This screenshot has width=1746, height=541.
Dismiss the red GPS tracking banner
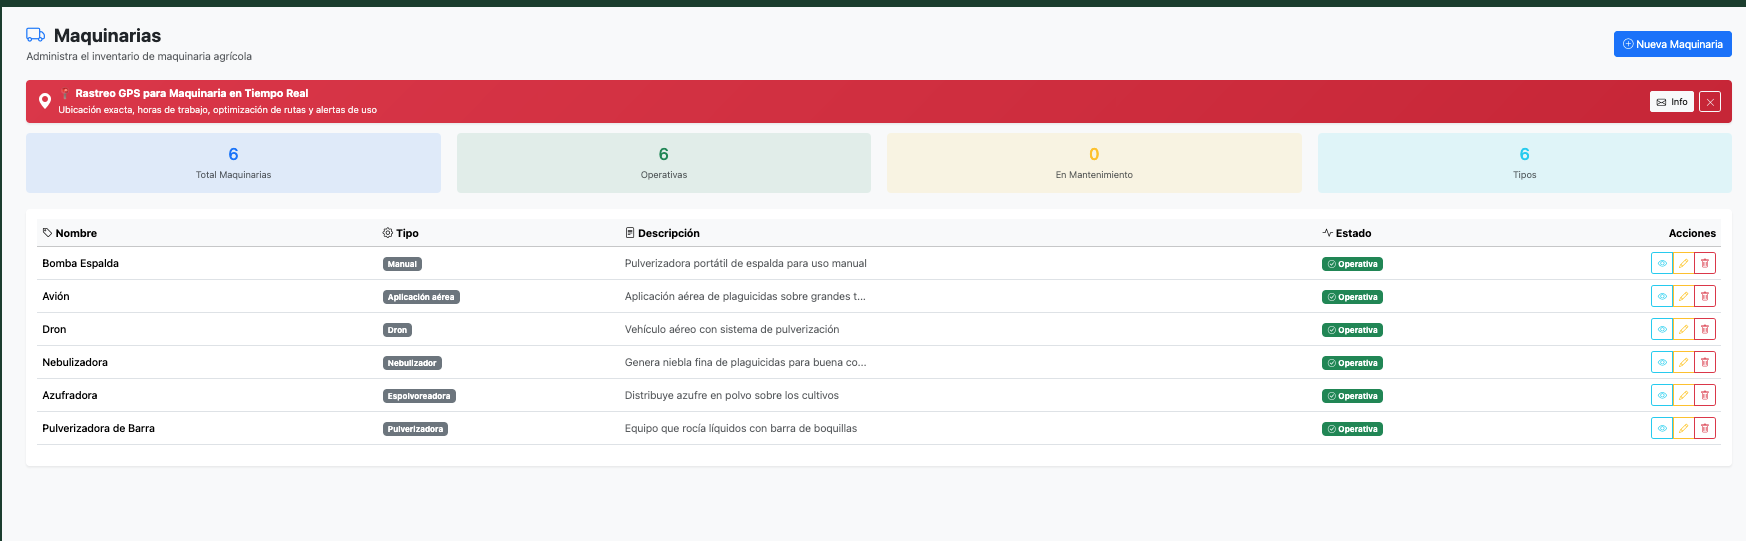point(1710,102)
